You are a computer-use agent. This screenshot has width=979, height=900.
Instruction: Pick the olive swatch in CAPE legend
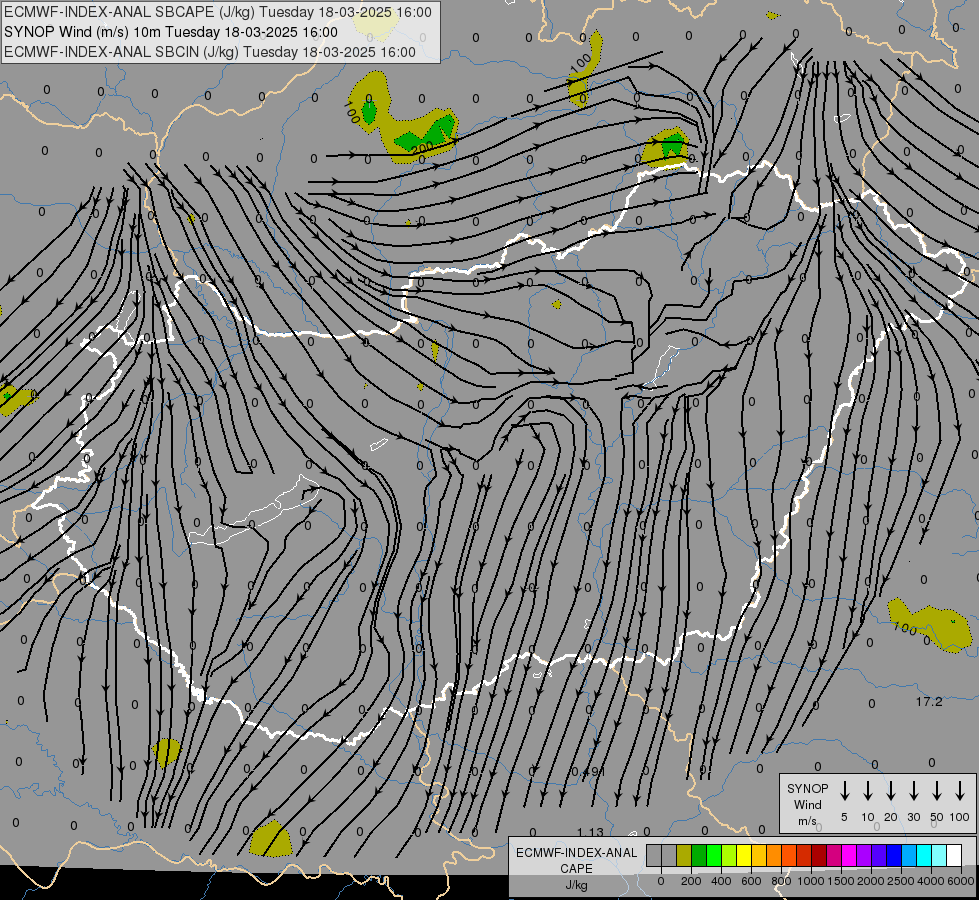(x=684, y=856)
